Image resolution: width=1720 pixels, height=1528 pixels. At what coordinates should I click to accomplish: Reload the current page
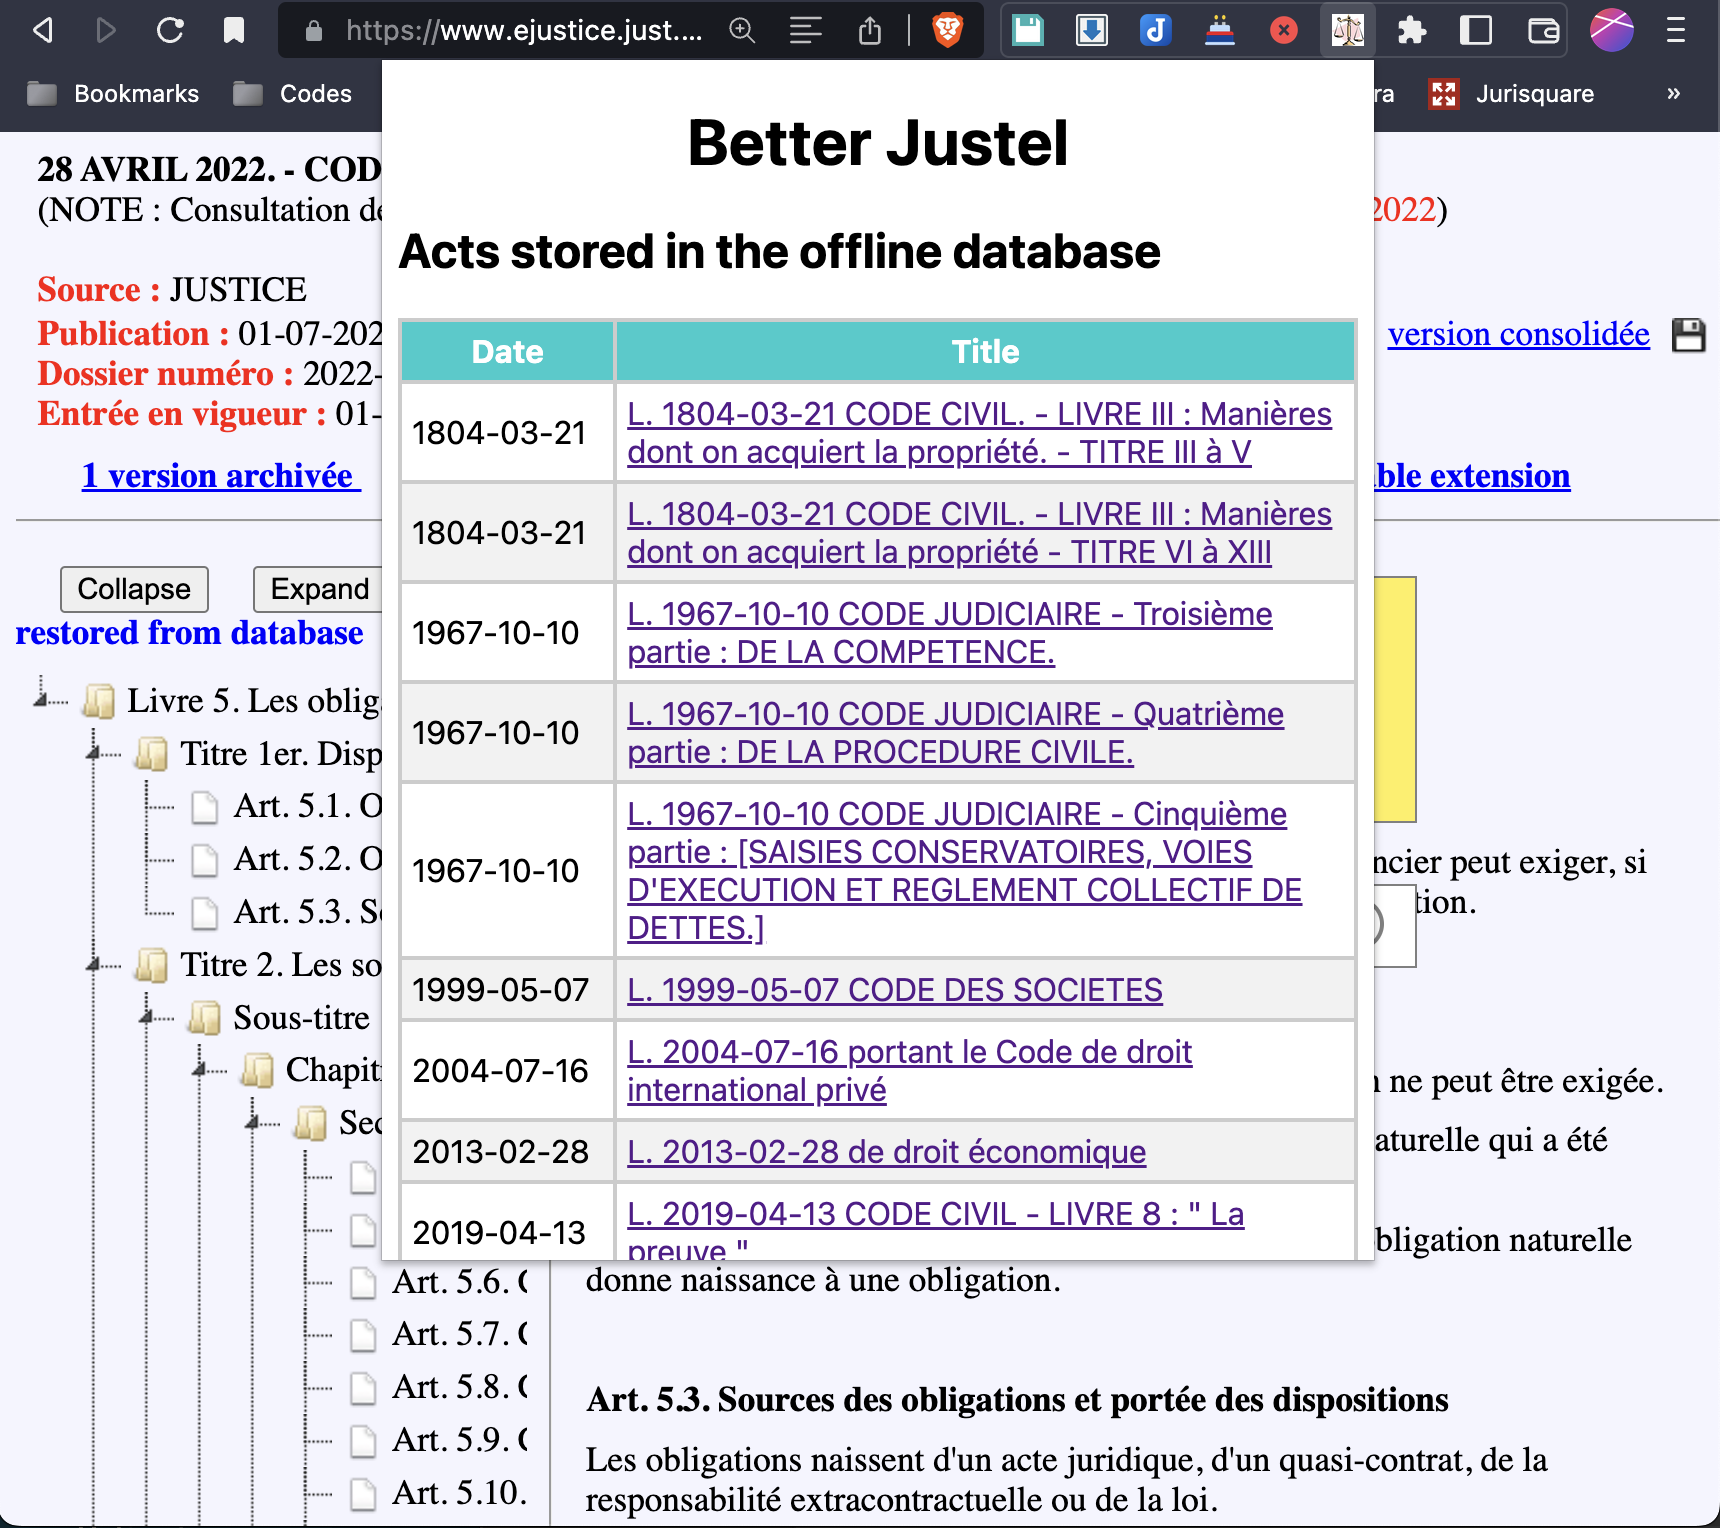tap(170, 31)
